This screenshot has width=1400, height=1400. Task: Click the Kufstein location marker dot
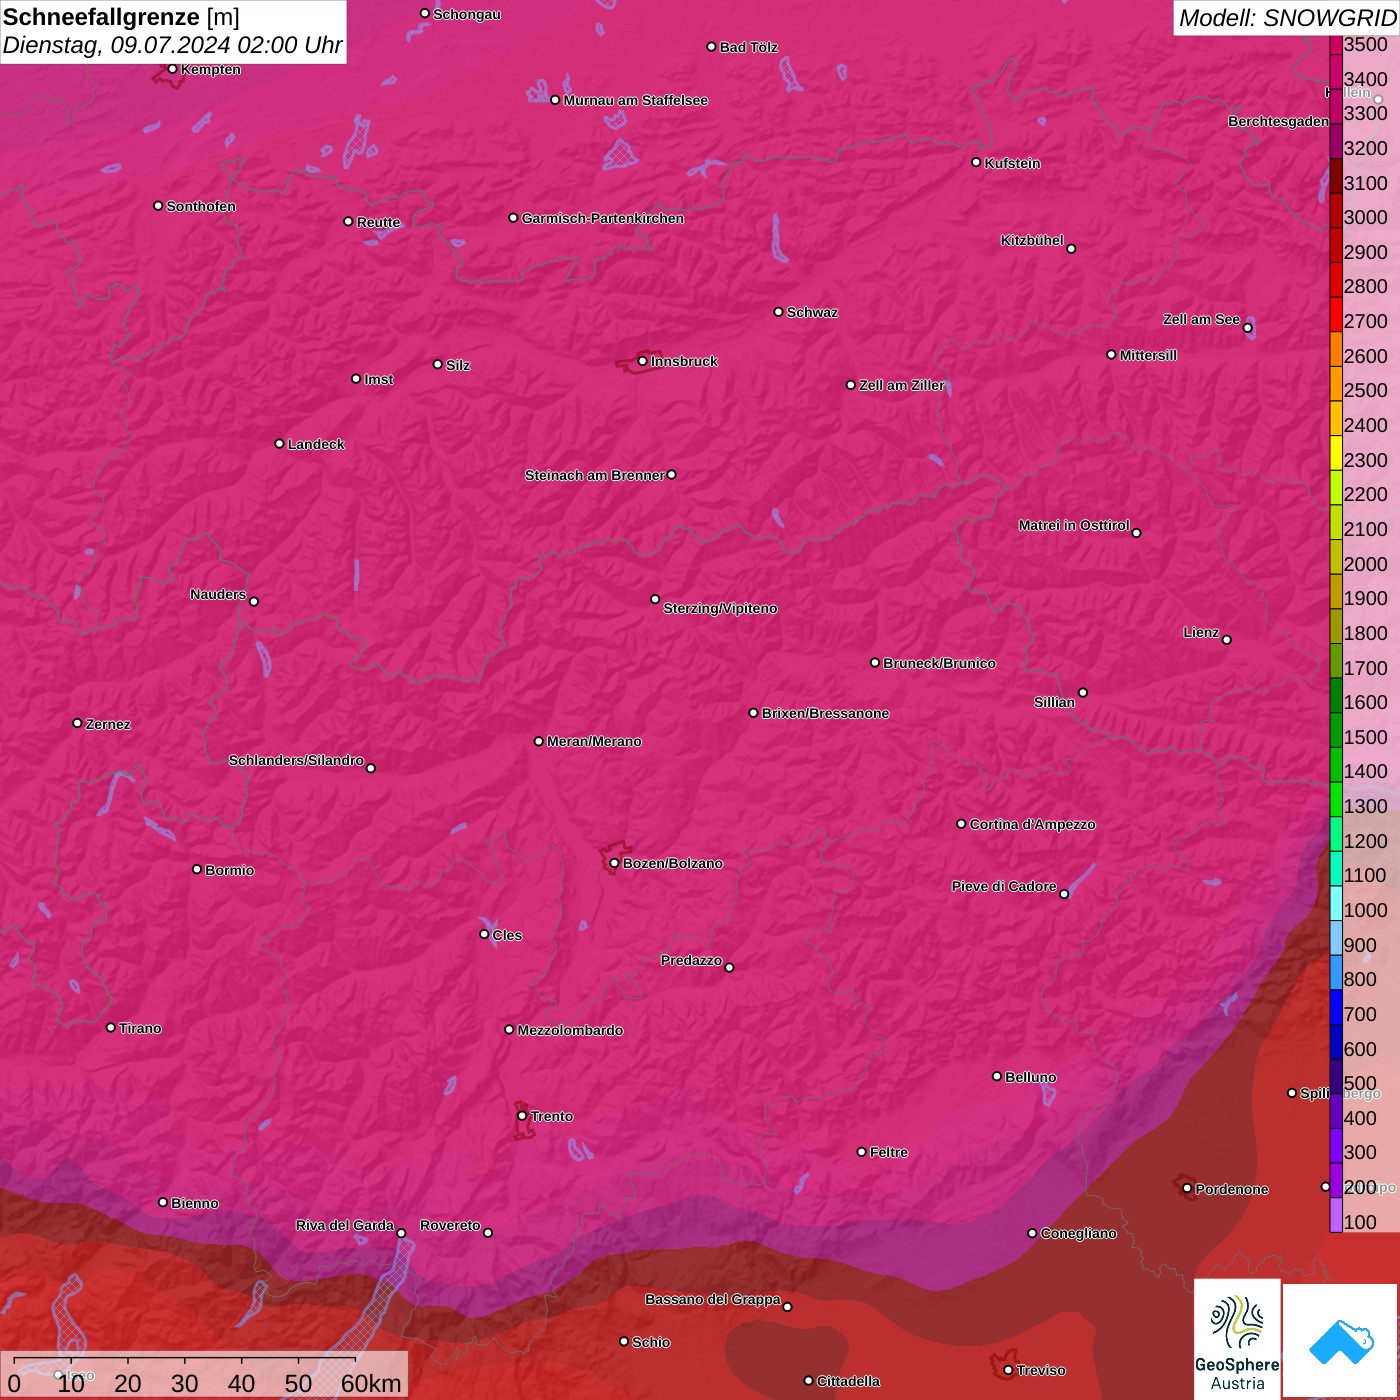(x=976, y=162)
